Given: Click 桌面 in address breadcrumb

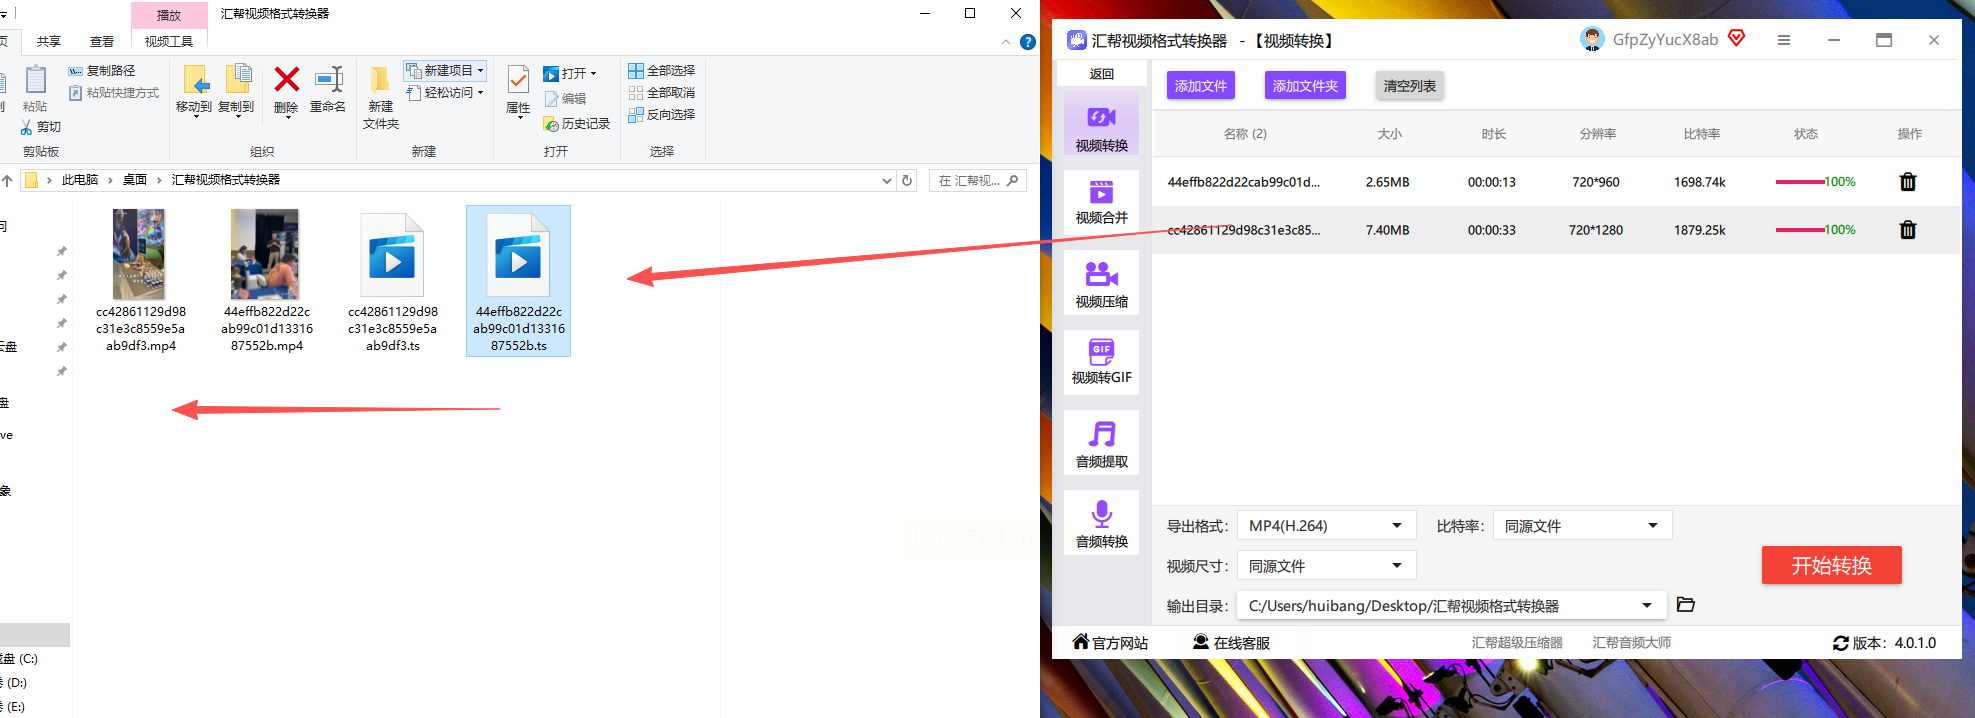Looking at the screenshot, I should (135, 180).
